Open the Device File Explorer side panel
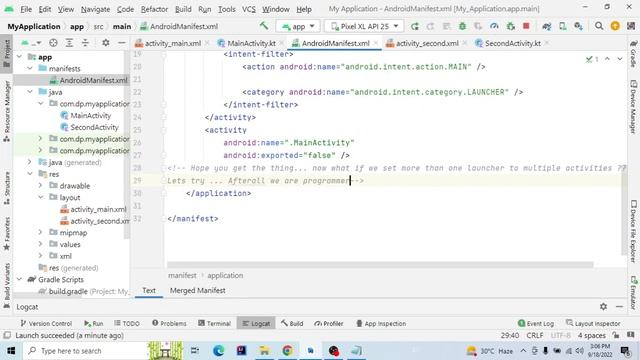This screenshot has width=640, height=360. (x=633, y=231)
